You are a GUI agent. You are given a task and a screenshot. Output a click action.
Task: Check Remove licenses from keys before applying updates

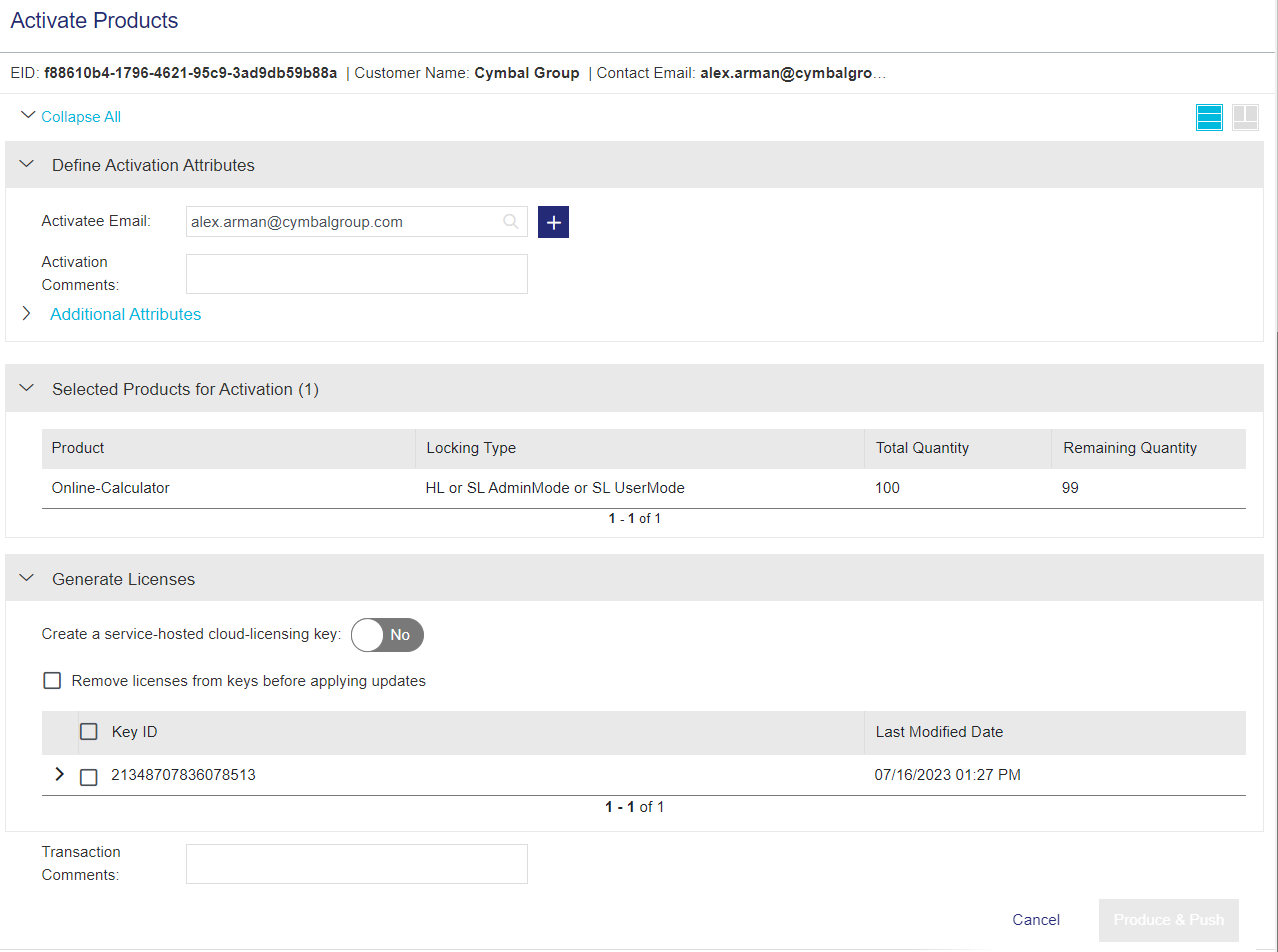pos(52,681)
